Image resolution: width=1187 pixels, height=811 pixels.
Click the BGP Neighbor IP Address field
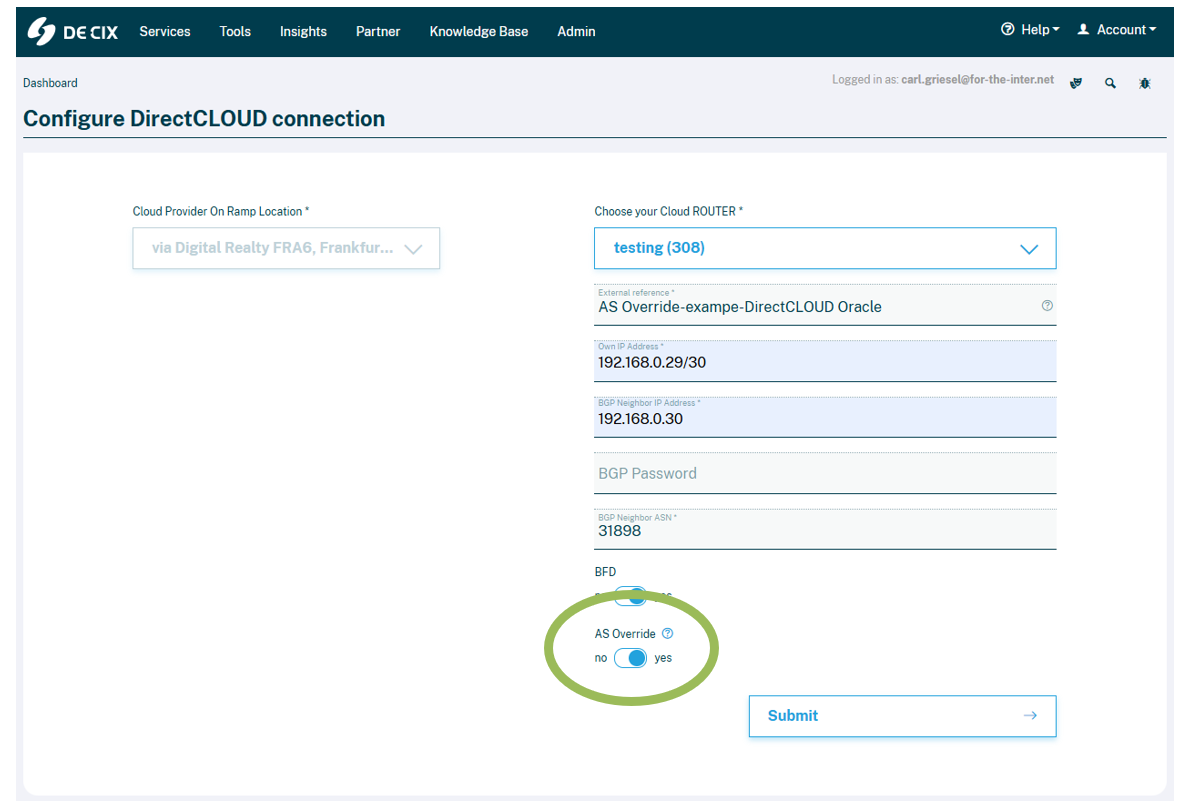pos(825,417)
